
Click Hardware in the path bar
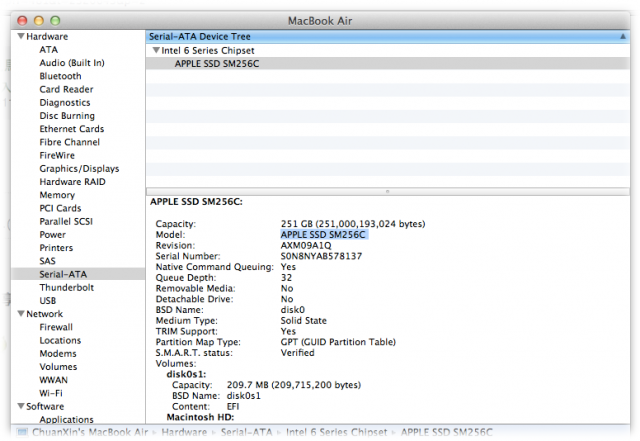coord(184,432)
